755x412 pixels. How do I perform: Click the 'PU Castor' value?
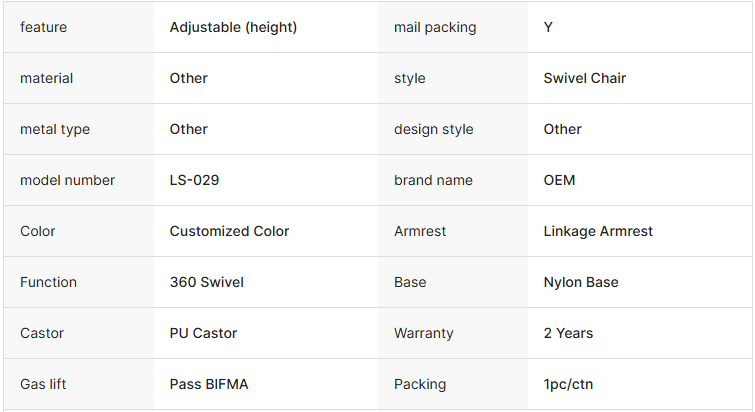204,333
